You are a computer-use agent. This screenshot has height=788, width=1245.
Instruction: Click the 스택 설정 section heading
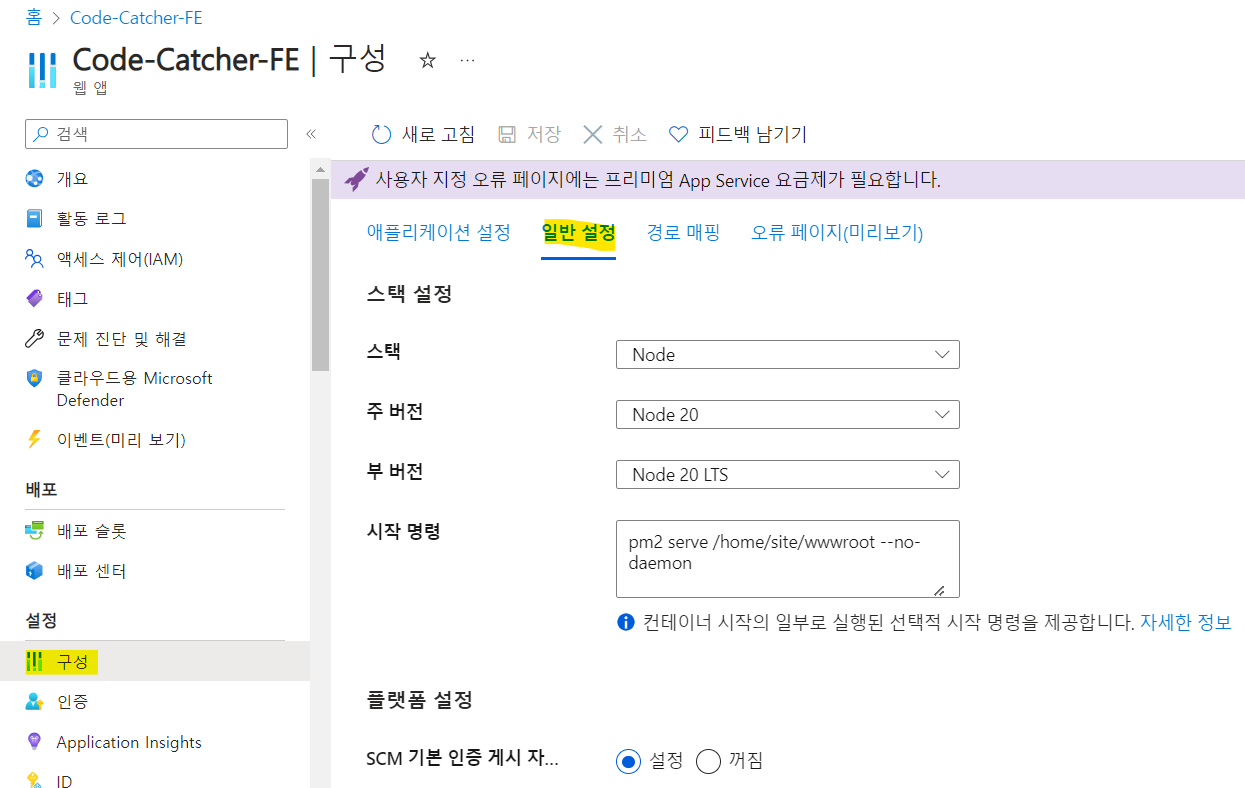click(x=409, y=295)
